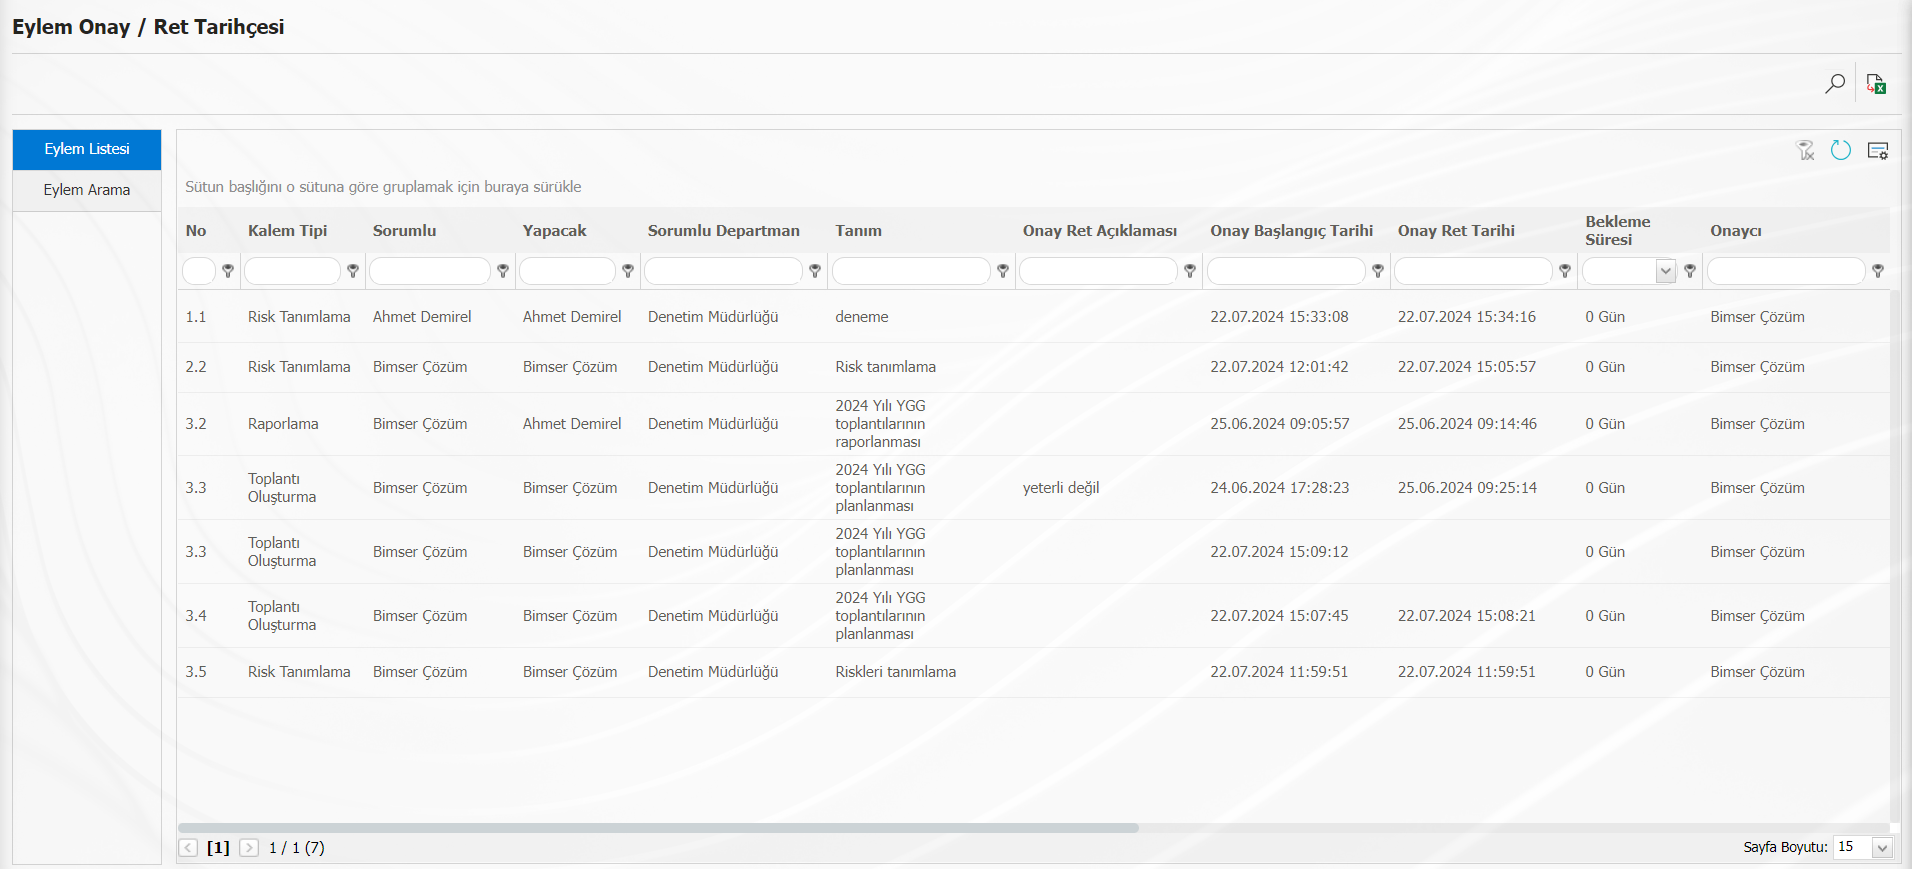Sort by Sorumlu column header

[x=405, y=231]
